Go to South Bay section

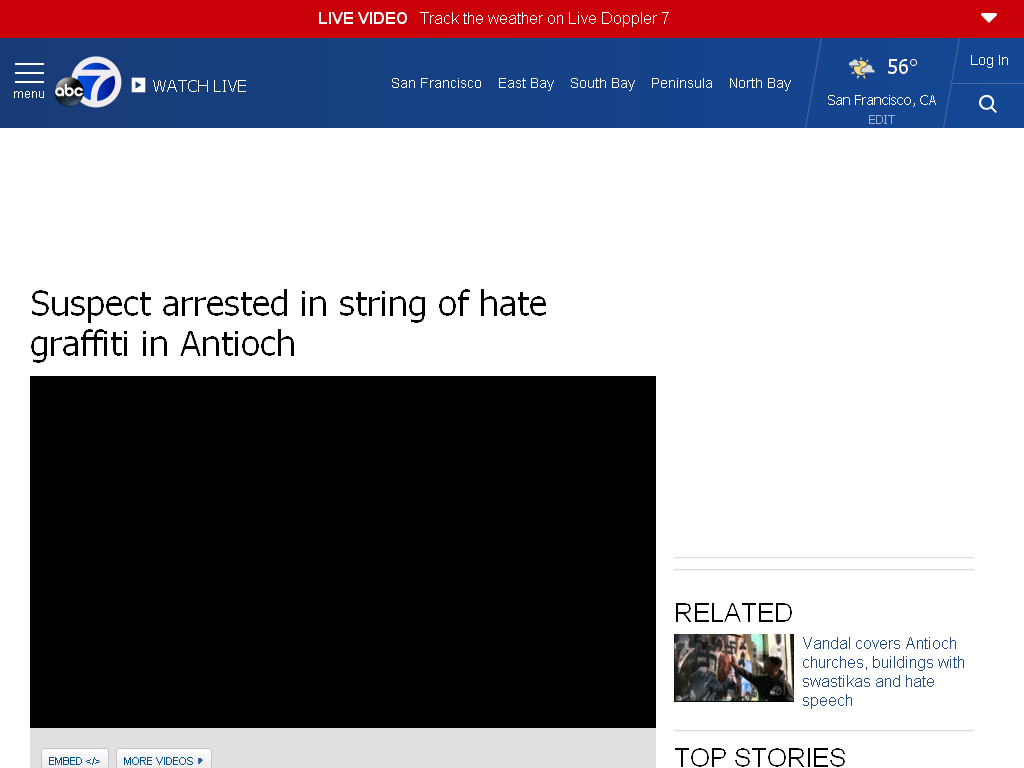point(602,83)
